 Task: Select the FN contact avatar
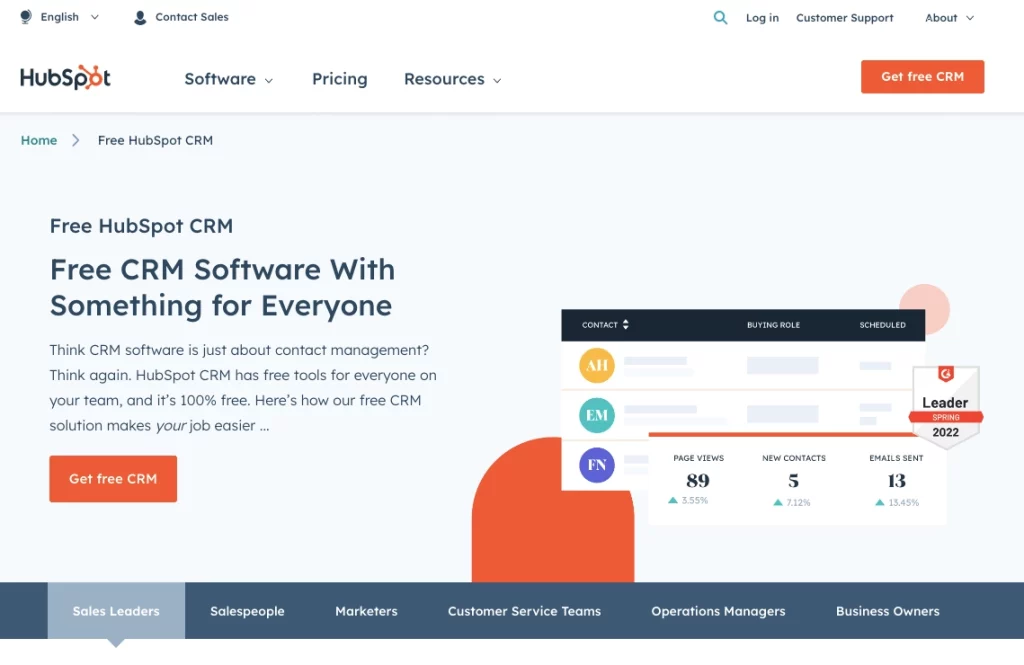597,465
